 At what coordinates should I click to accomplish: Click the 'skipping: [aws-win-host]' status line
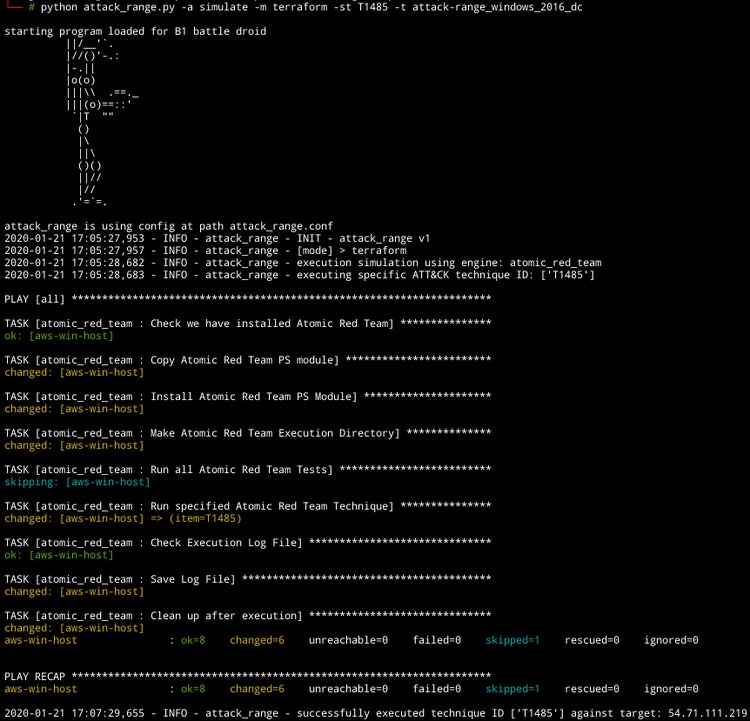coord(77,482)
